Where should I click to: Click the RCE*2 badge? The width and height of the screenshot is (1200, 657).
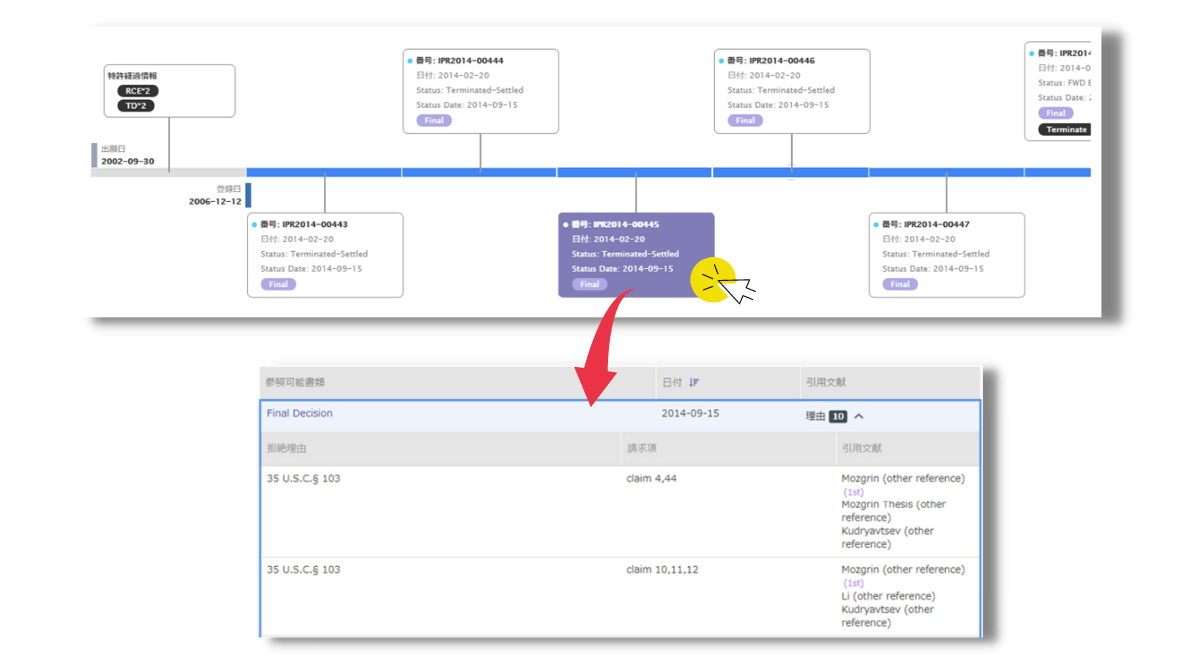[x=137, y=91]
